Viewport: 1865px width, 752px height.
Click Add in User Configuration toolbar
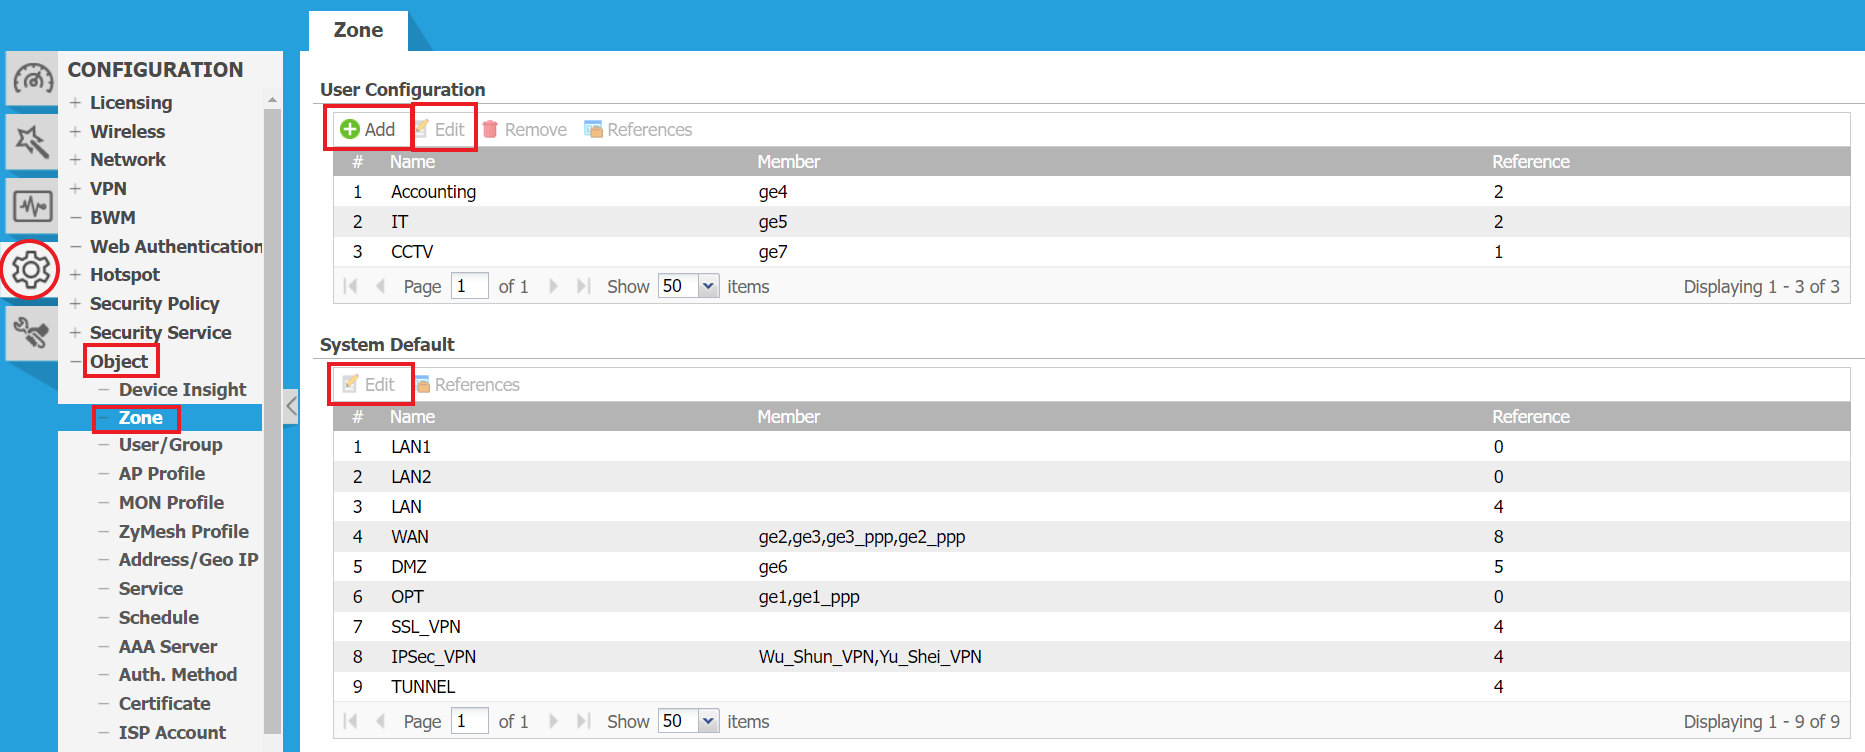[367, 129]
